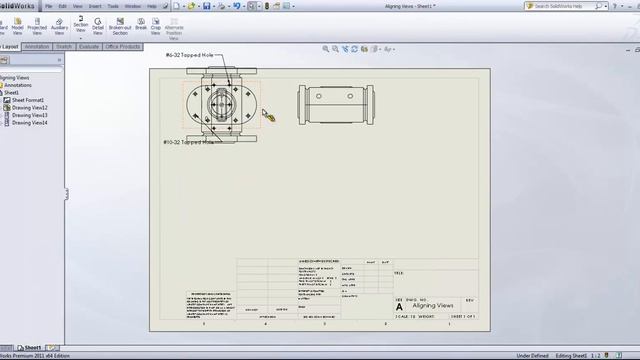Open the Window menu
640x360 pixels.
[x=133, y=6]
